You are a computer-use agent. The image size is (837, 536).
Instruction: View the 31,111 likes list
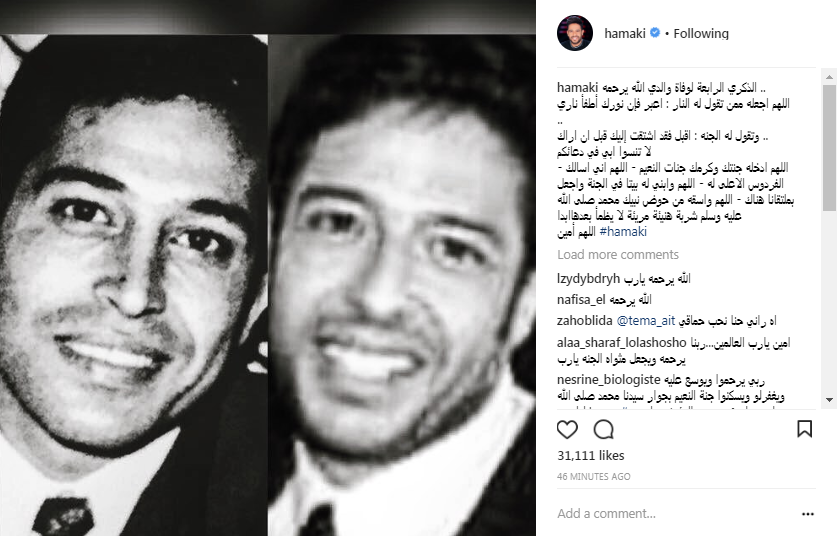pyautogui.click(x=590, y=455)
